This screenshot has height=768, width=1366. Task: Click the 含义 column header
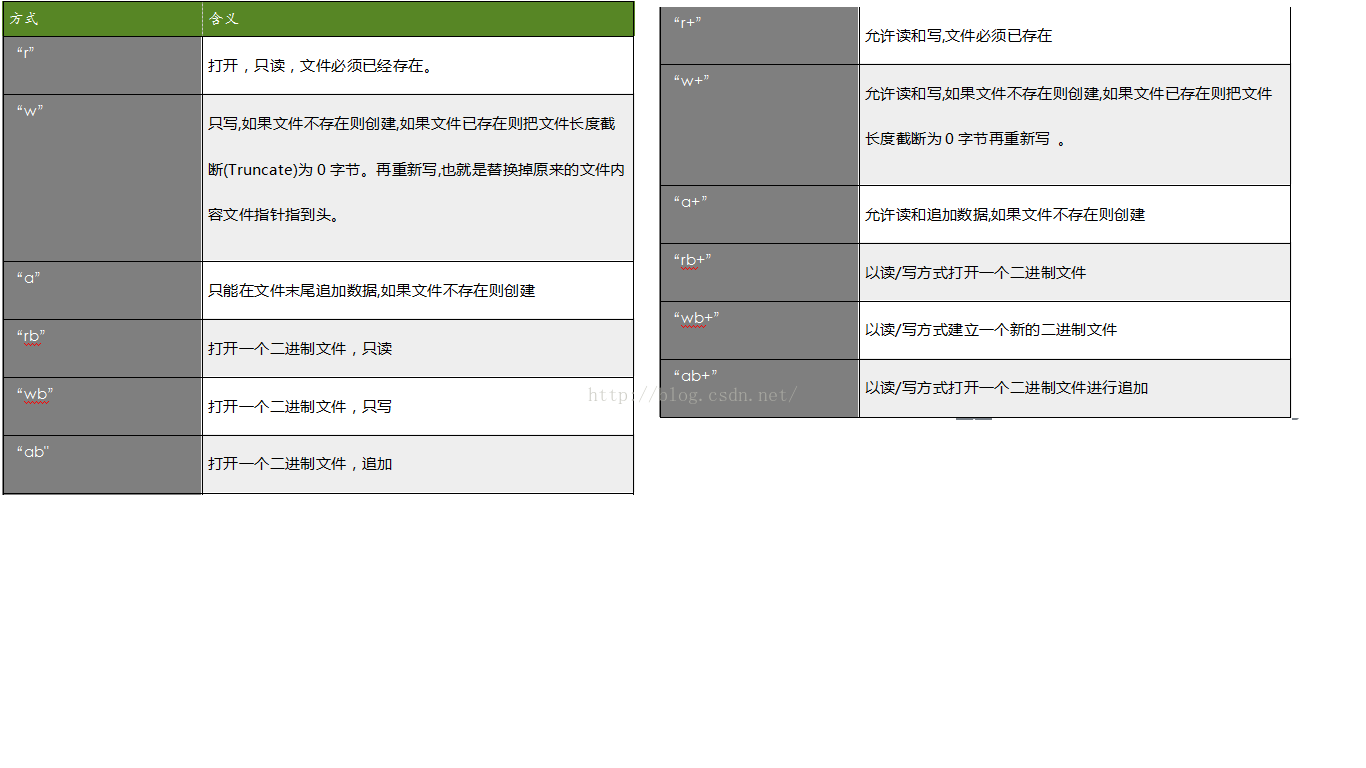click(x=418, y=19)
